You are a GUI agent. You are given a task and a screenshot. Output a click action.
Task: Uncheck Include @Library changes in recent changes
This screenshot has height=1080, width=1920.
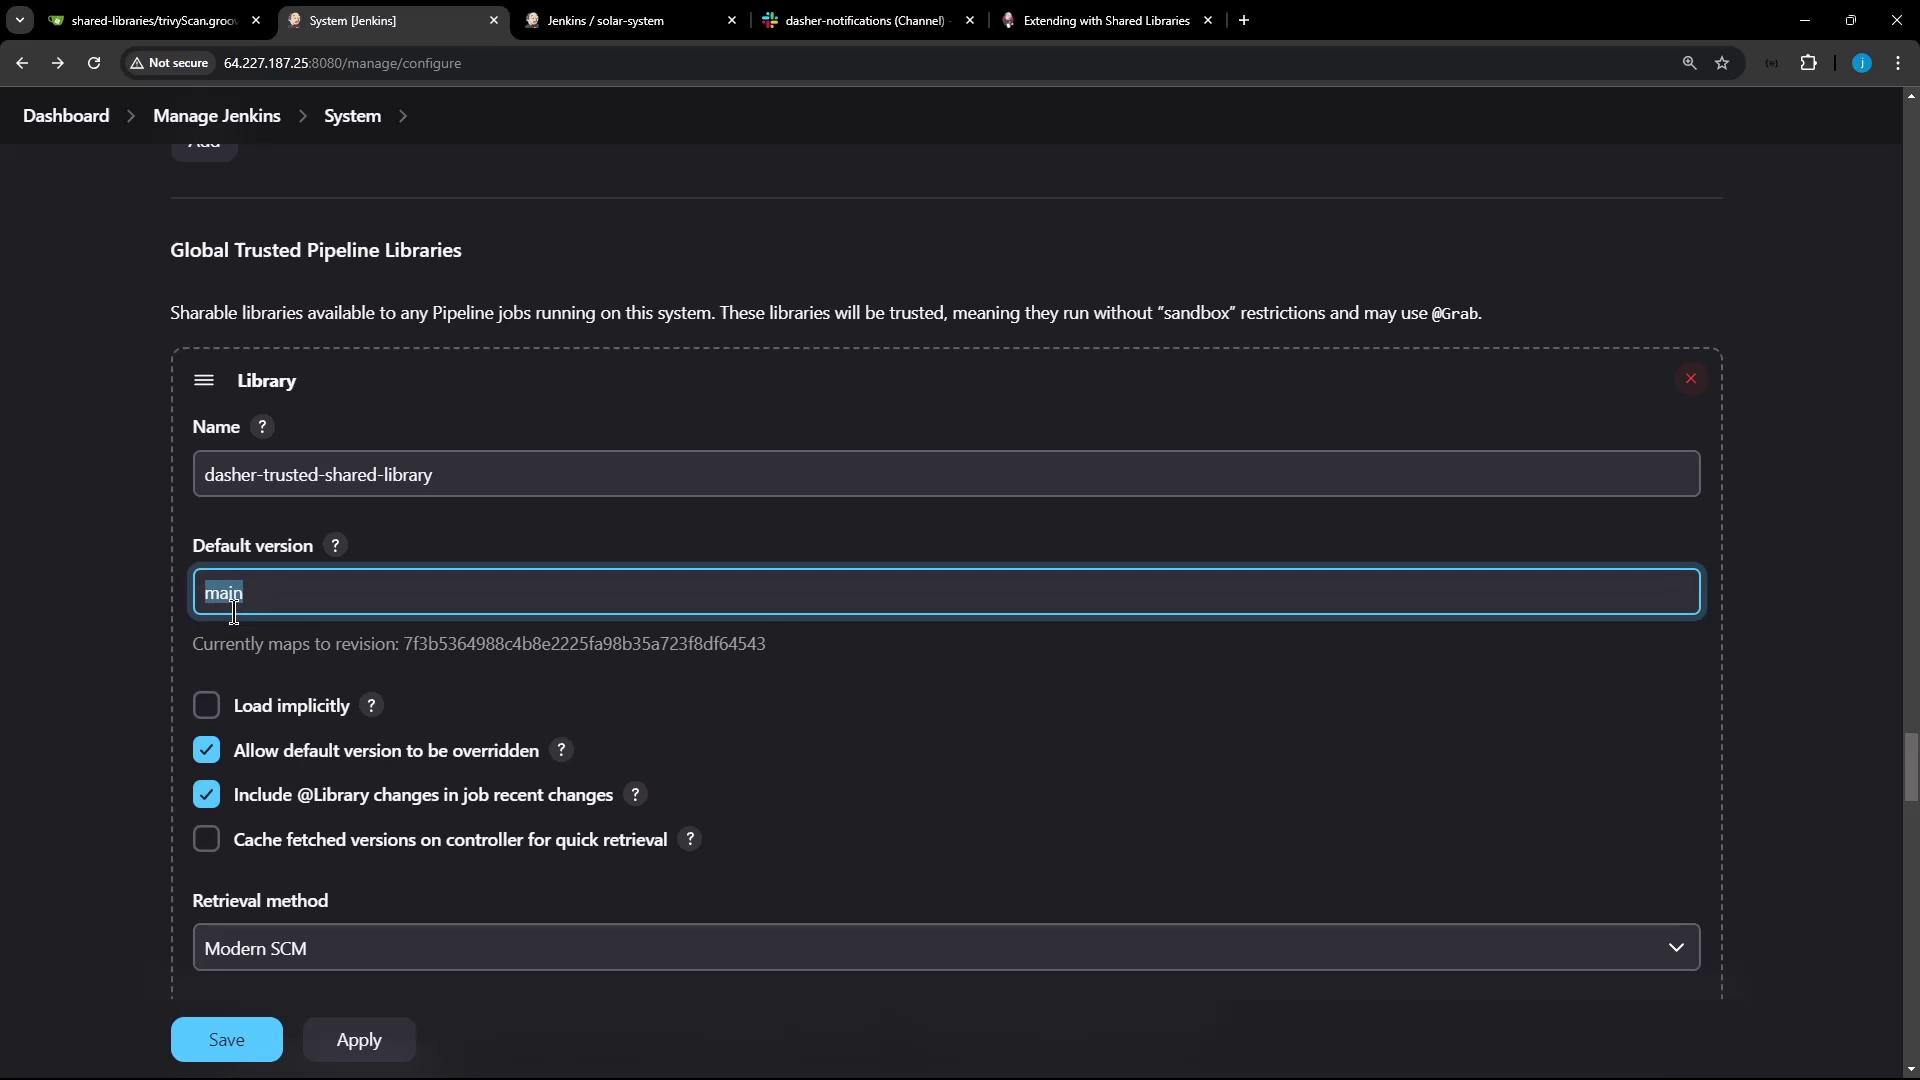206,795
